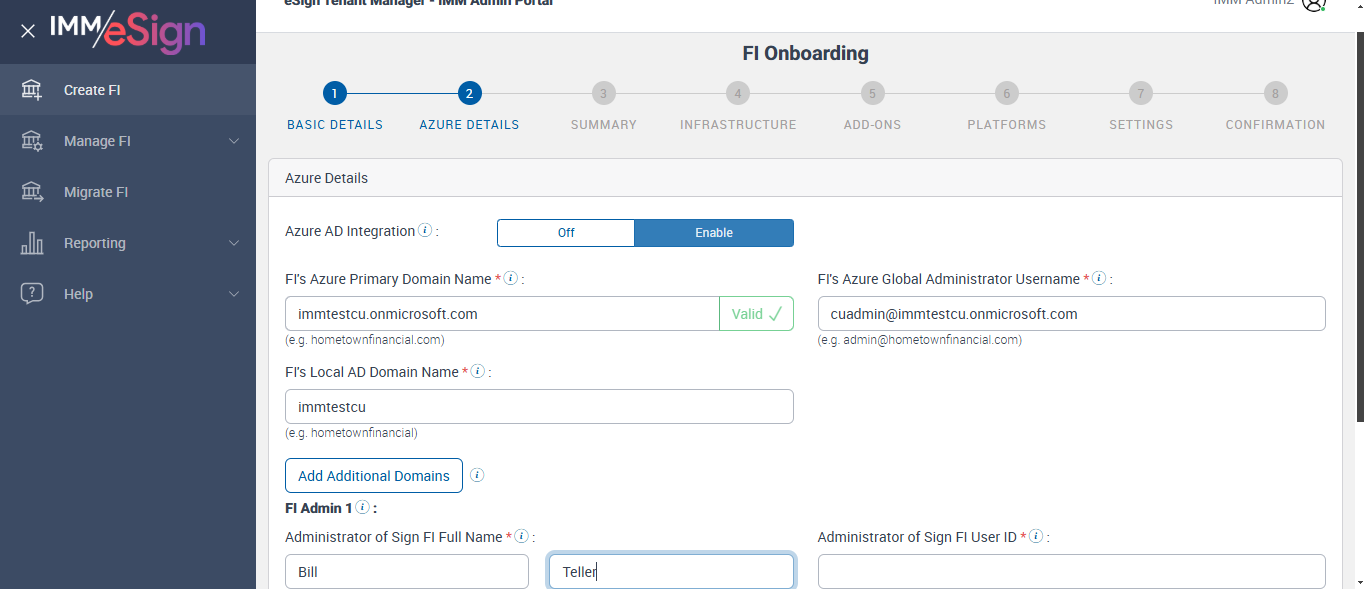Screen dimensions: 1366x589
Task: Go to step 6 circle
Action: 1007,94
